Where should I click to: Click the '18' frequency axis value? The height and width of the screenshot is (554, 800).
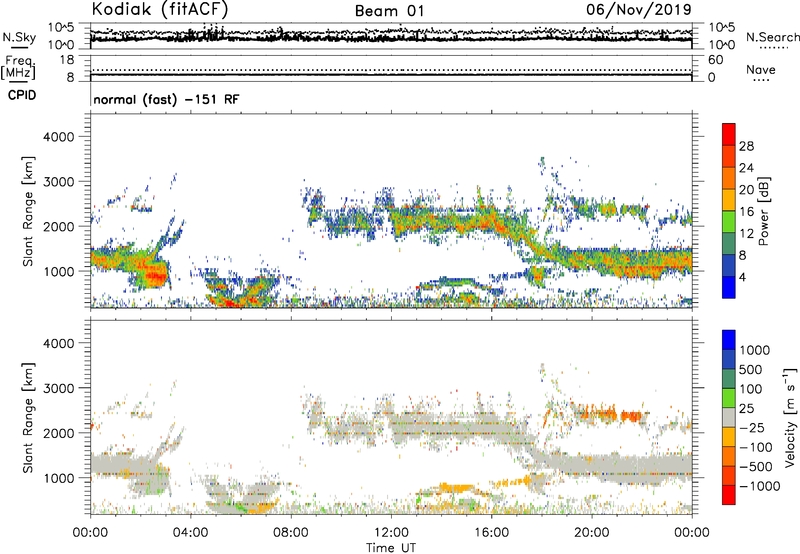click(x=66, y=60)
